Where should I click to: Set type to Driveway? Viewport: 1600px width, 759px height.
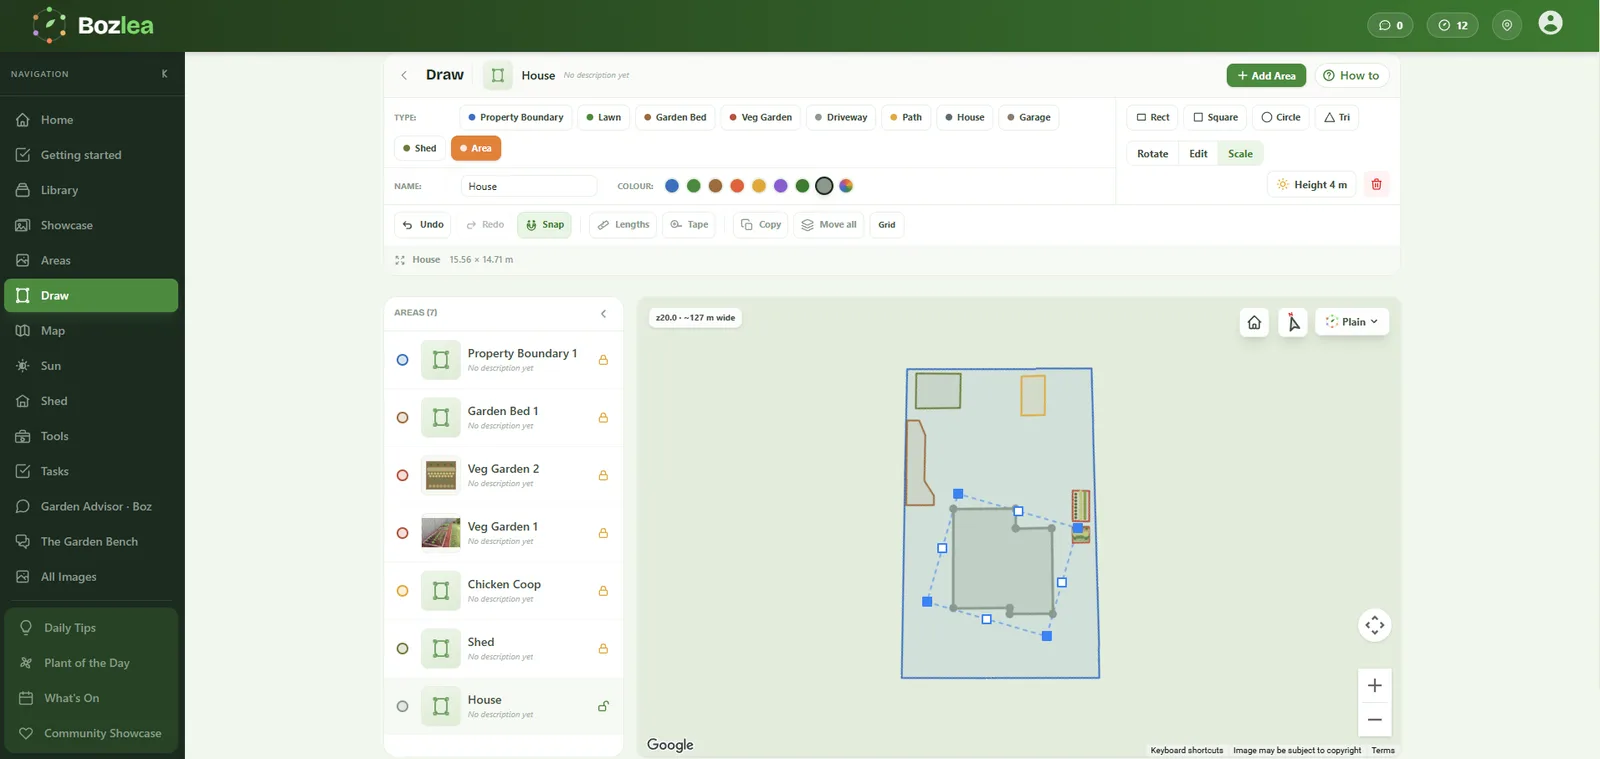pos(841,118)
